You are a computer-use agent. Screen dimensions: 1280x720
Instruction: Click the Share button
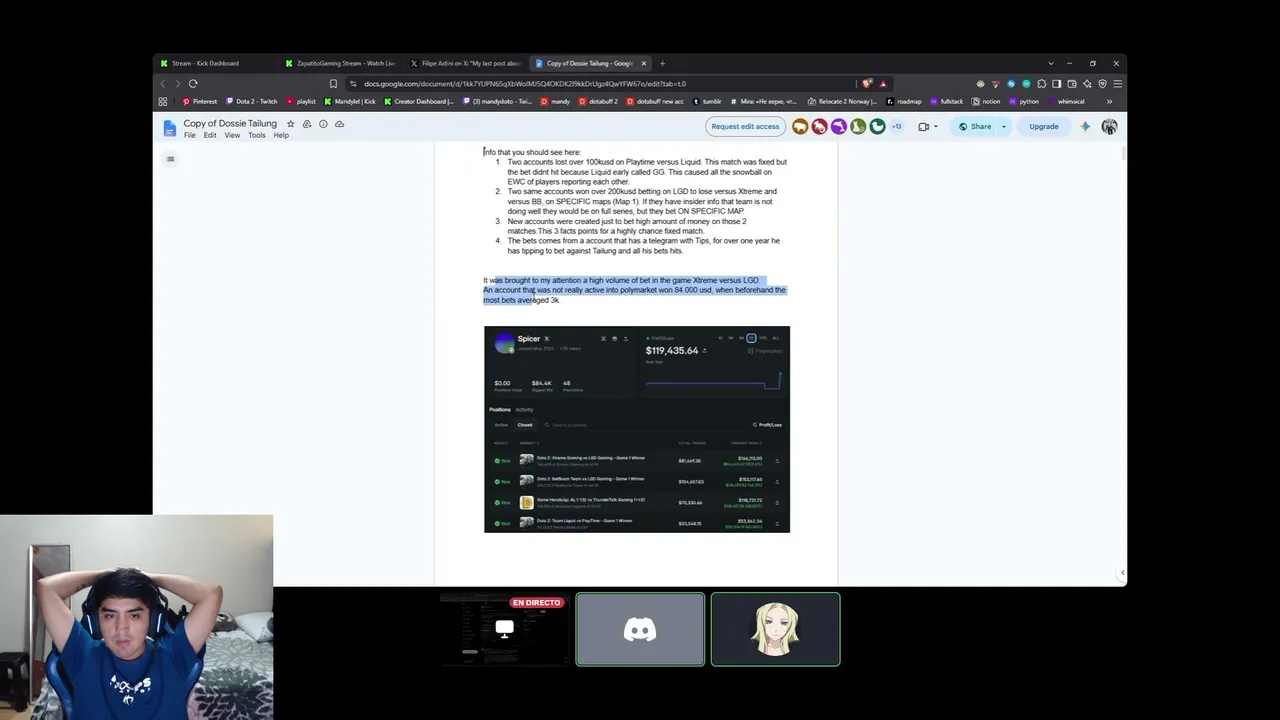pyautogui.click(x=975, y=127)
